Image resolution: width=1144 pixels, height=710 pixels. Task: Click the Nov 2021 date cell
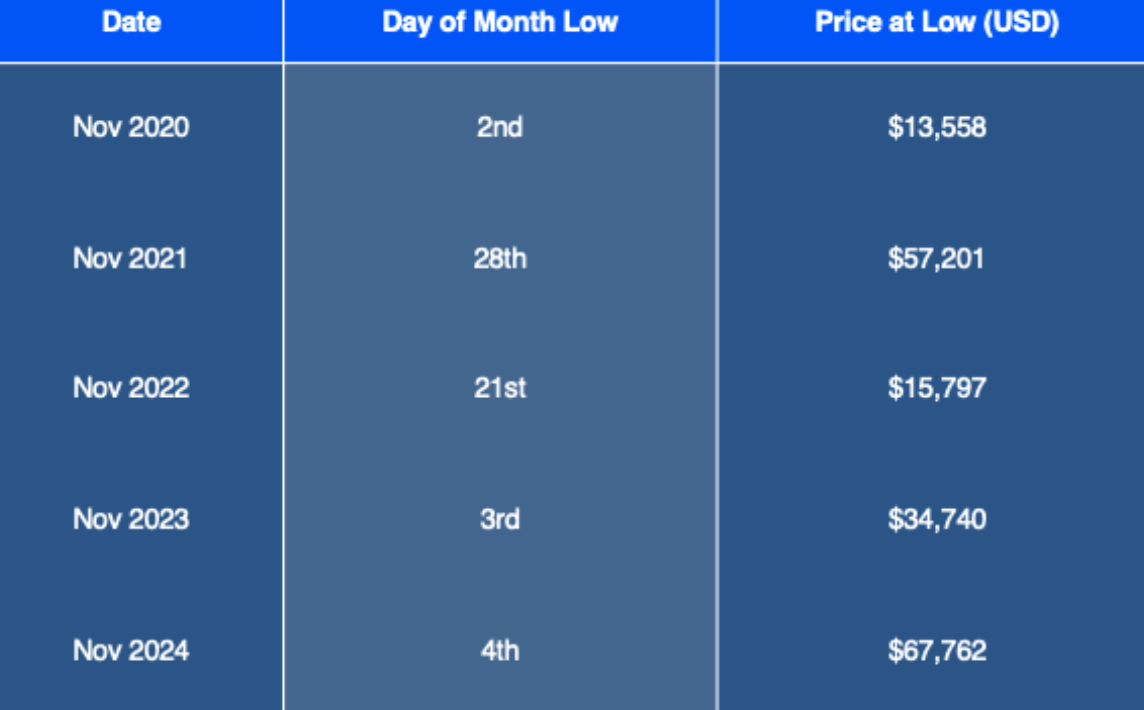tap(130, 258)
